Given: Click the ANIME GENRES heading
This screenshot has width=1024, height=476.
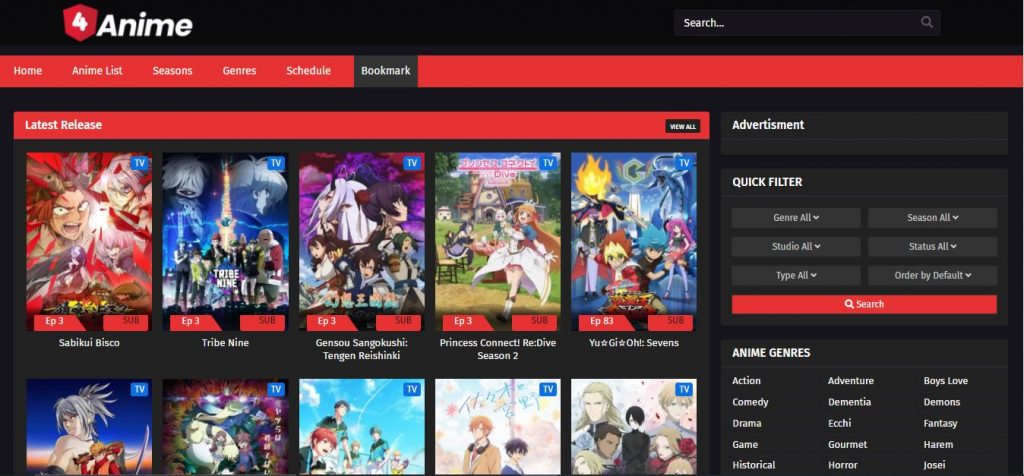Looking at the screenshot, I should click(x=771, y=353).
